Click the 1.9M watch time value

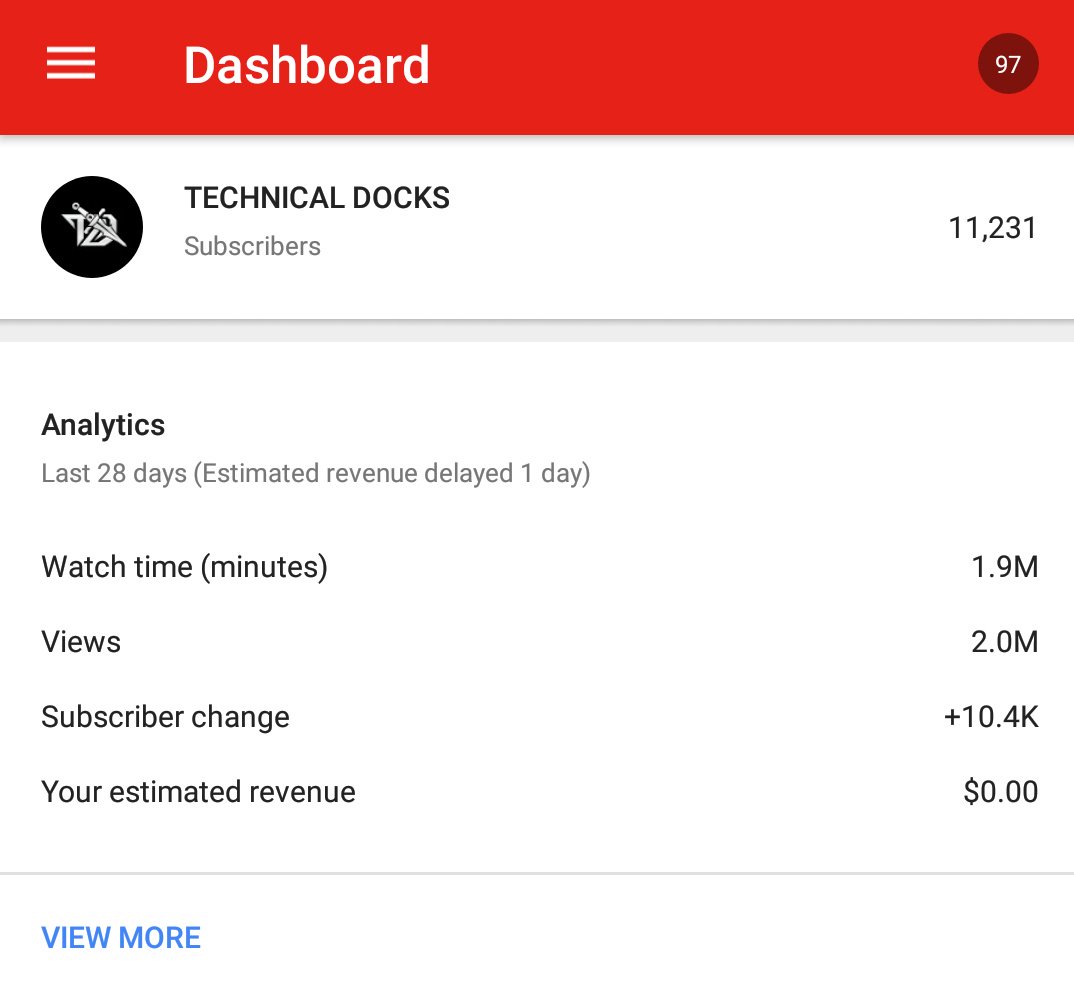tap(1005, 567)
